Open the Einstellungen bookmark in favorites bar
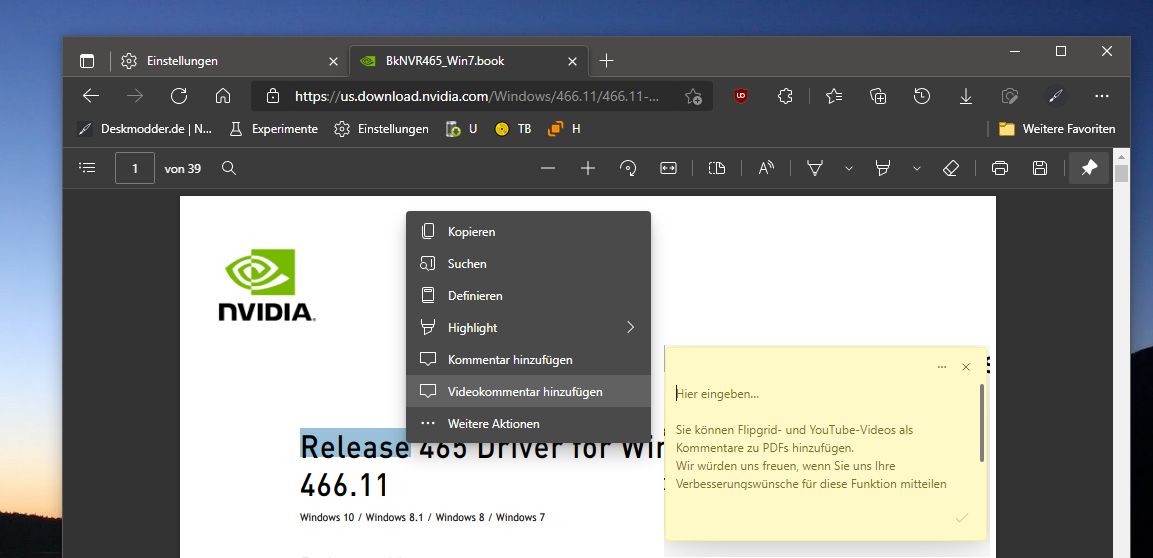Viewport: 1153px width, 558px height. click(x=381, y=129)
